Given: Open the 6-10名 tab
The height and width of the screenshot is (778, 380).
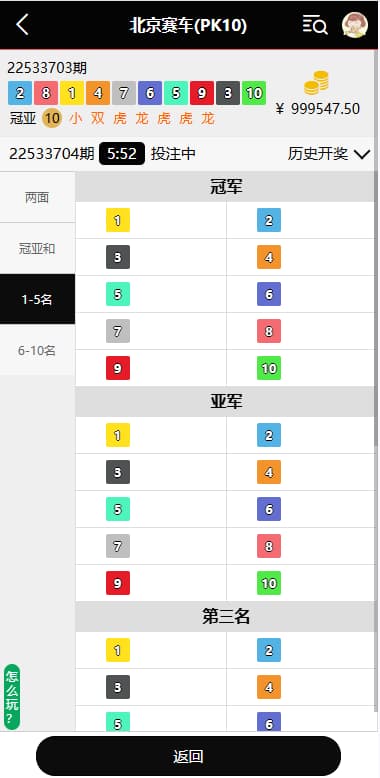Looking at the screenshot, I should pyautogui.click(x=37, y=350).
